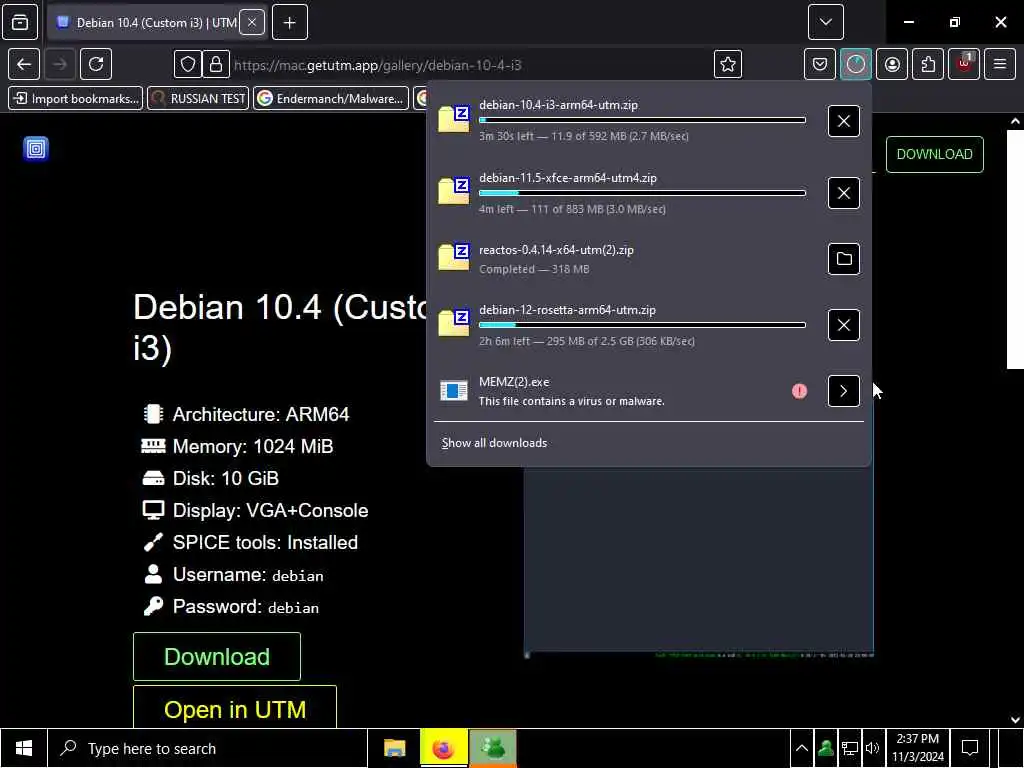Click the debian-11.5-xfce download progress bar
The height and width of the screenshot is (768, 1024).
(x=642, y=193)
